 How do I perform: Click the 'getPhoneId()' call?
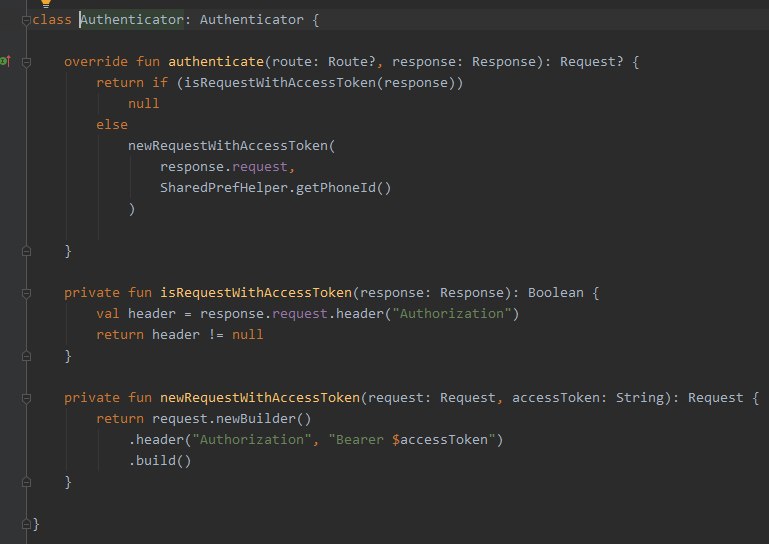[343, 187]
